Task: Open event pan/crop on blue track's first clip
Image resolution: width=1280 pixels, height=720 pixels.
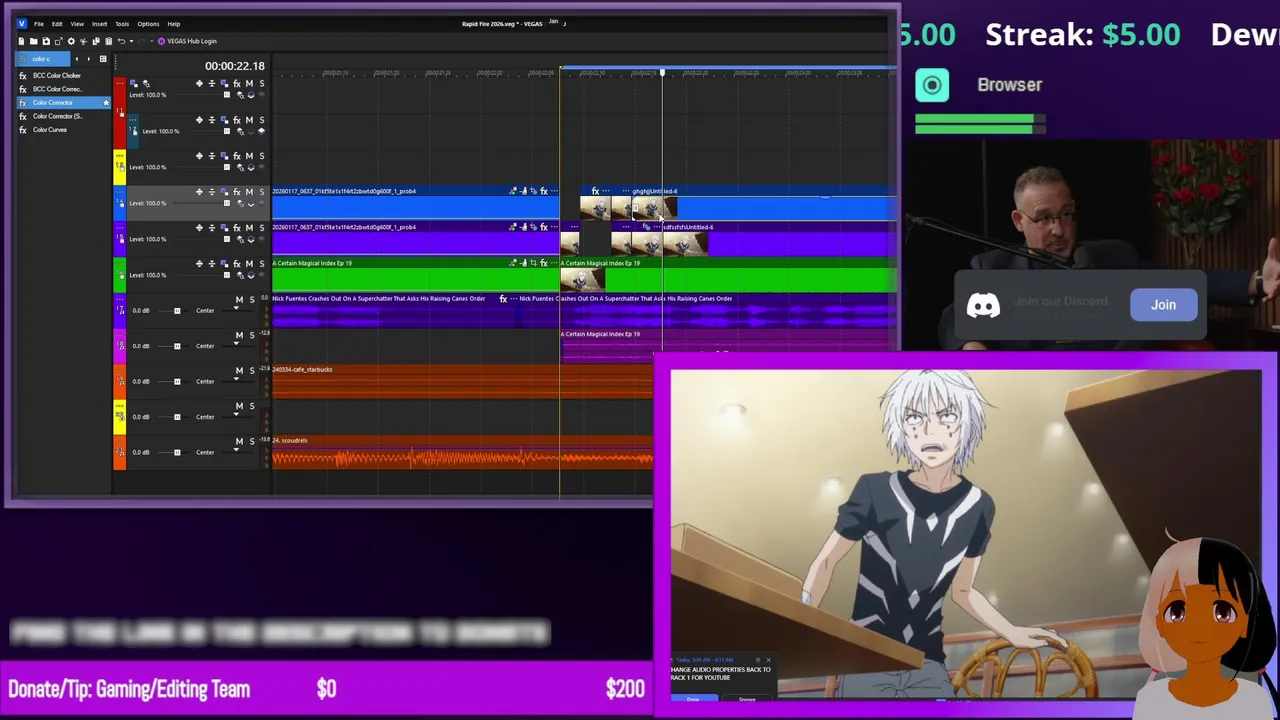Action: [x=533, y=191]
